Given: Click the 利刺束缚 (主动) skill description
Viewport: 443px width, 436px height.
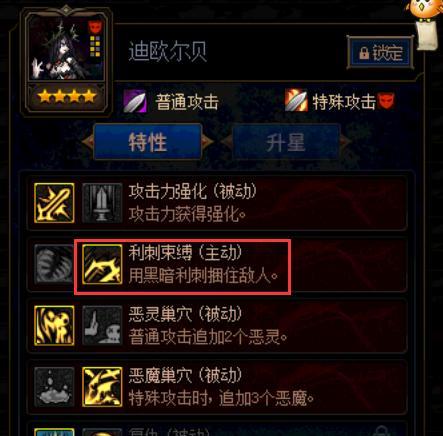Looking at the screenshot, I should pyautogui.click(x=203, y=276).
